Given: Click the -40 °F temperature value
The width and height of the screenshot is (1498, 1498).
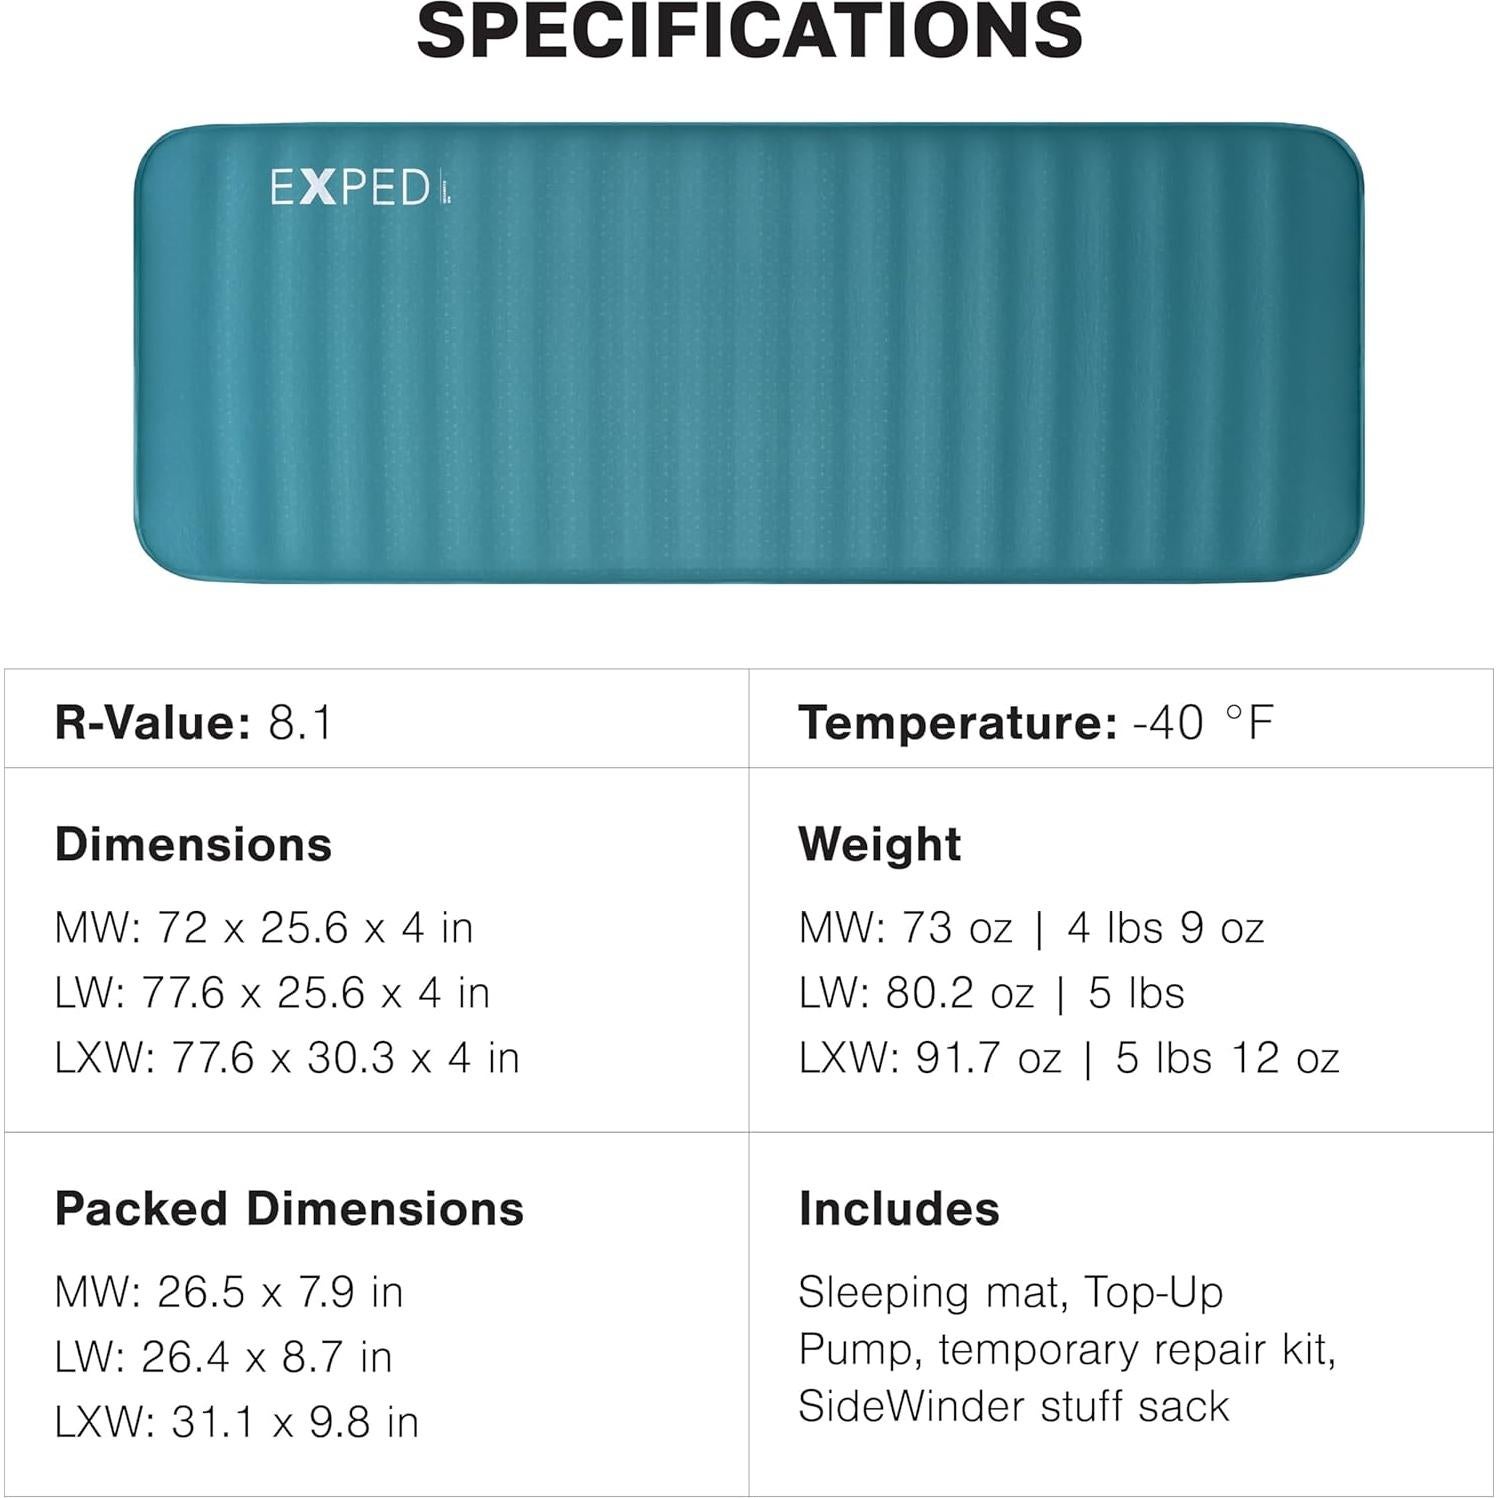Looking at the screenshot, I should (1203, 722).
